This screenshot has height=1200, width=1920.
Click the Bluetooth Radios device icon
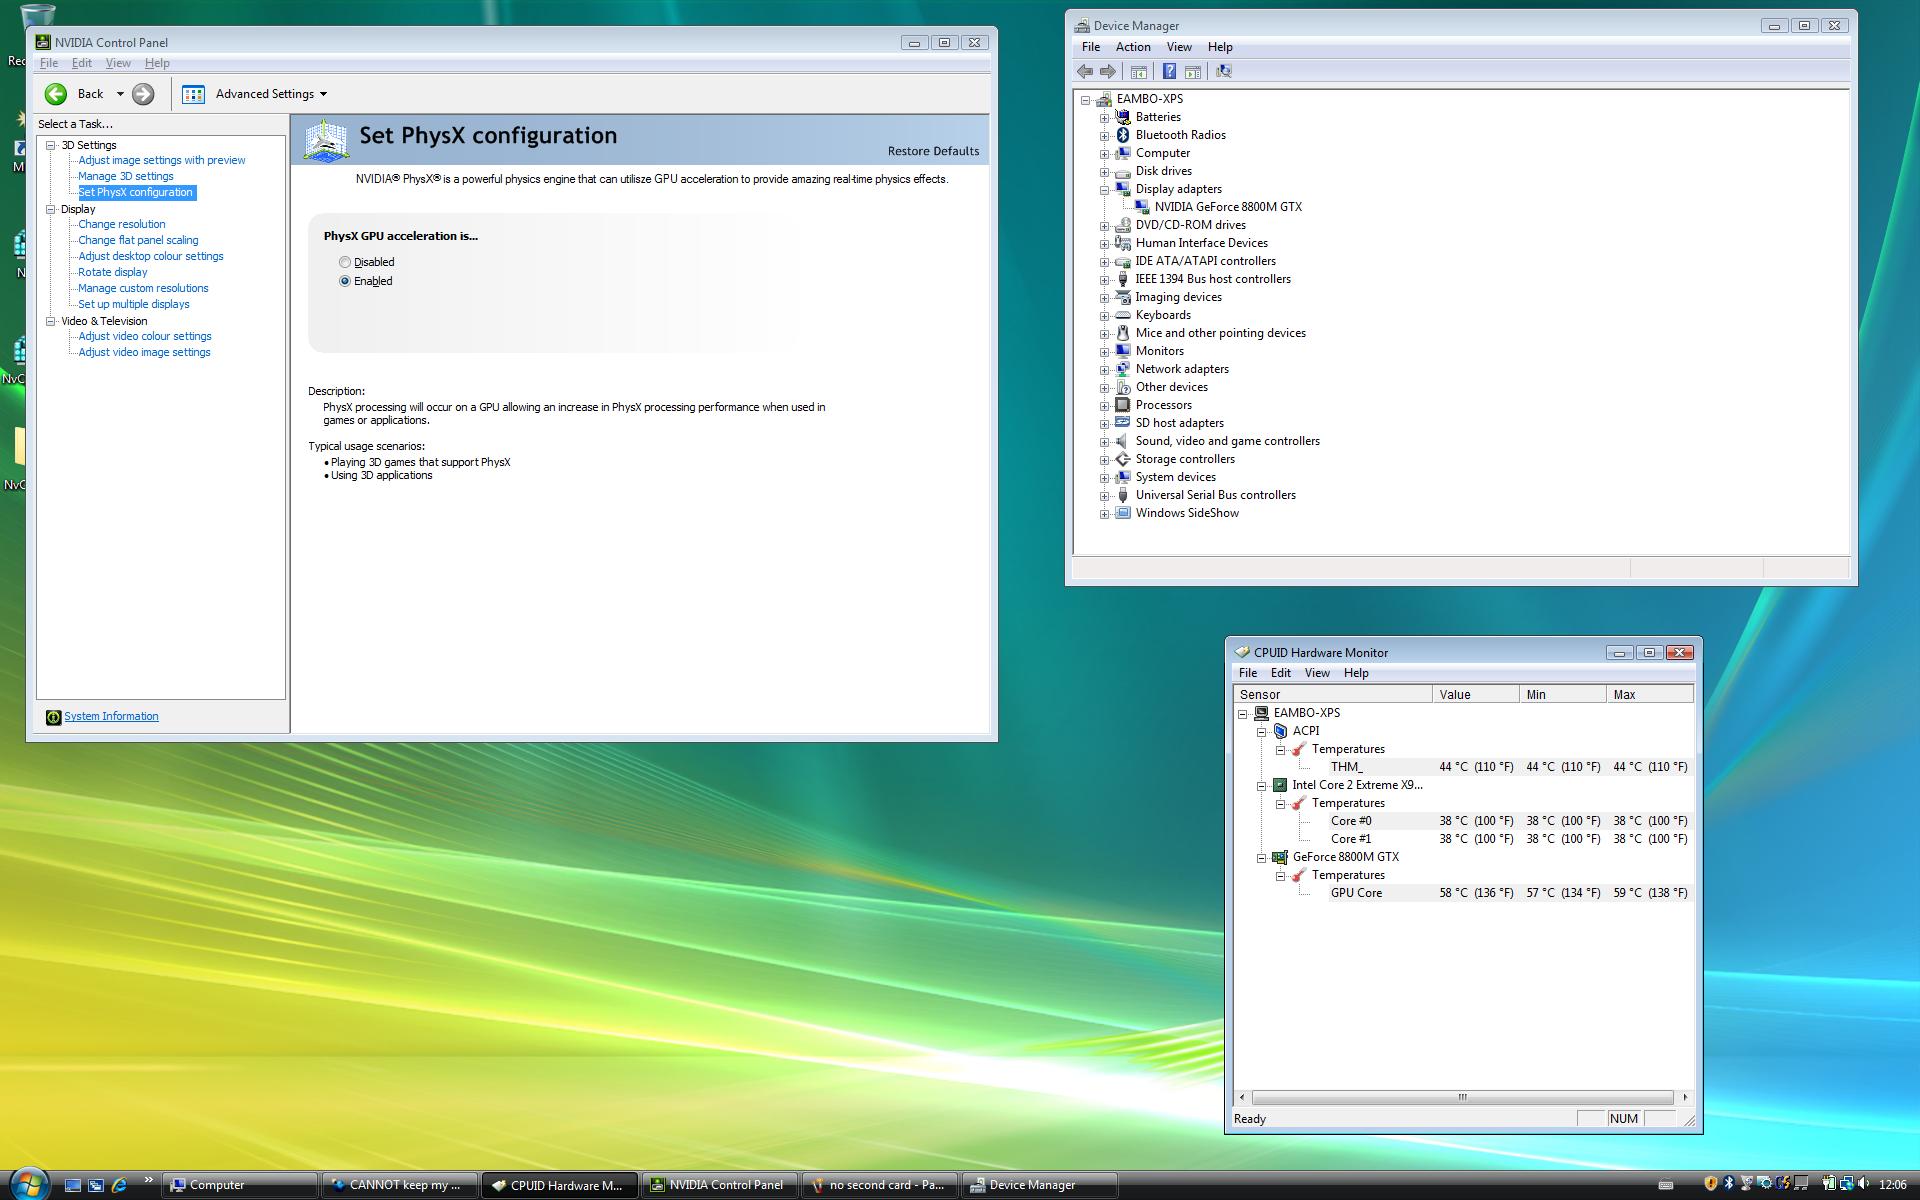tap(1122, 135)
